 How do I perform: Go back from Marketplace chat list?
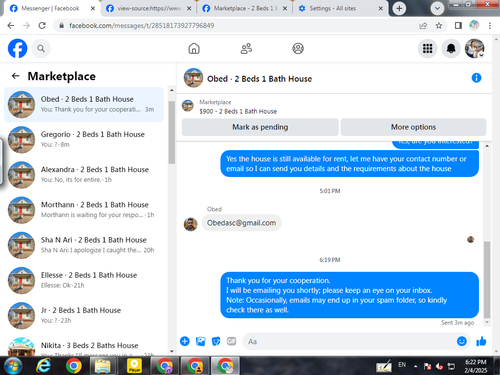(15, 76)
